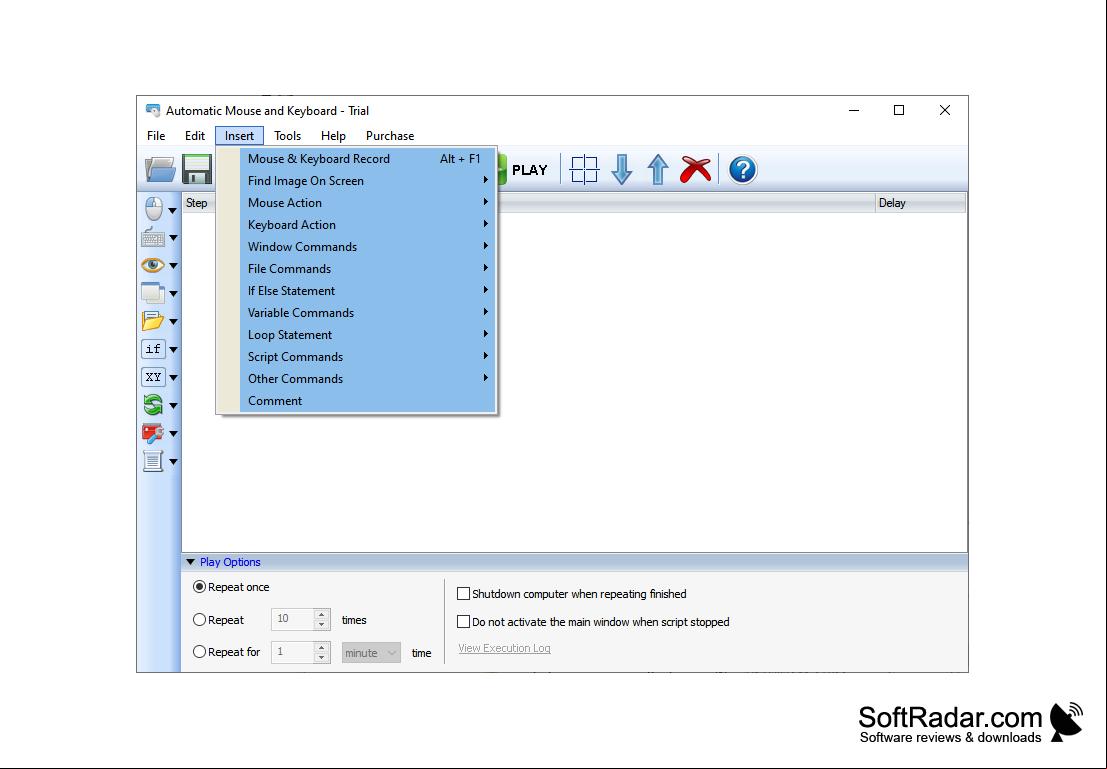
Task: Expand dropdown arrow beside eye icon
Action: click(x=173, y=266)
